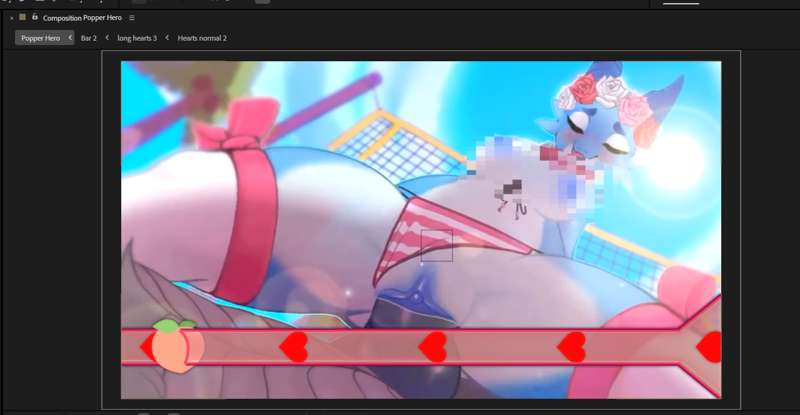800x415 pixels.
Task: Open the Hearts normal 2 composition
Action: [x=202, y=38]
